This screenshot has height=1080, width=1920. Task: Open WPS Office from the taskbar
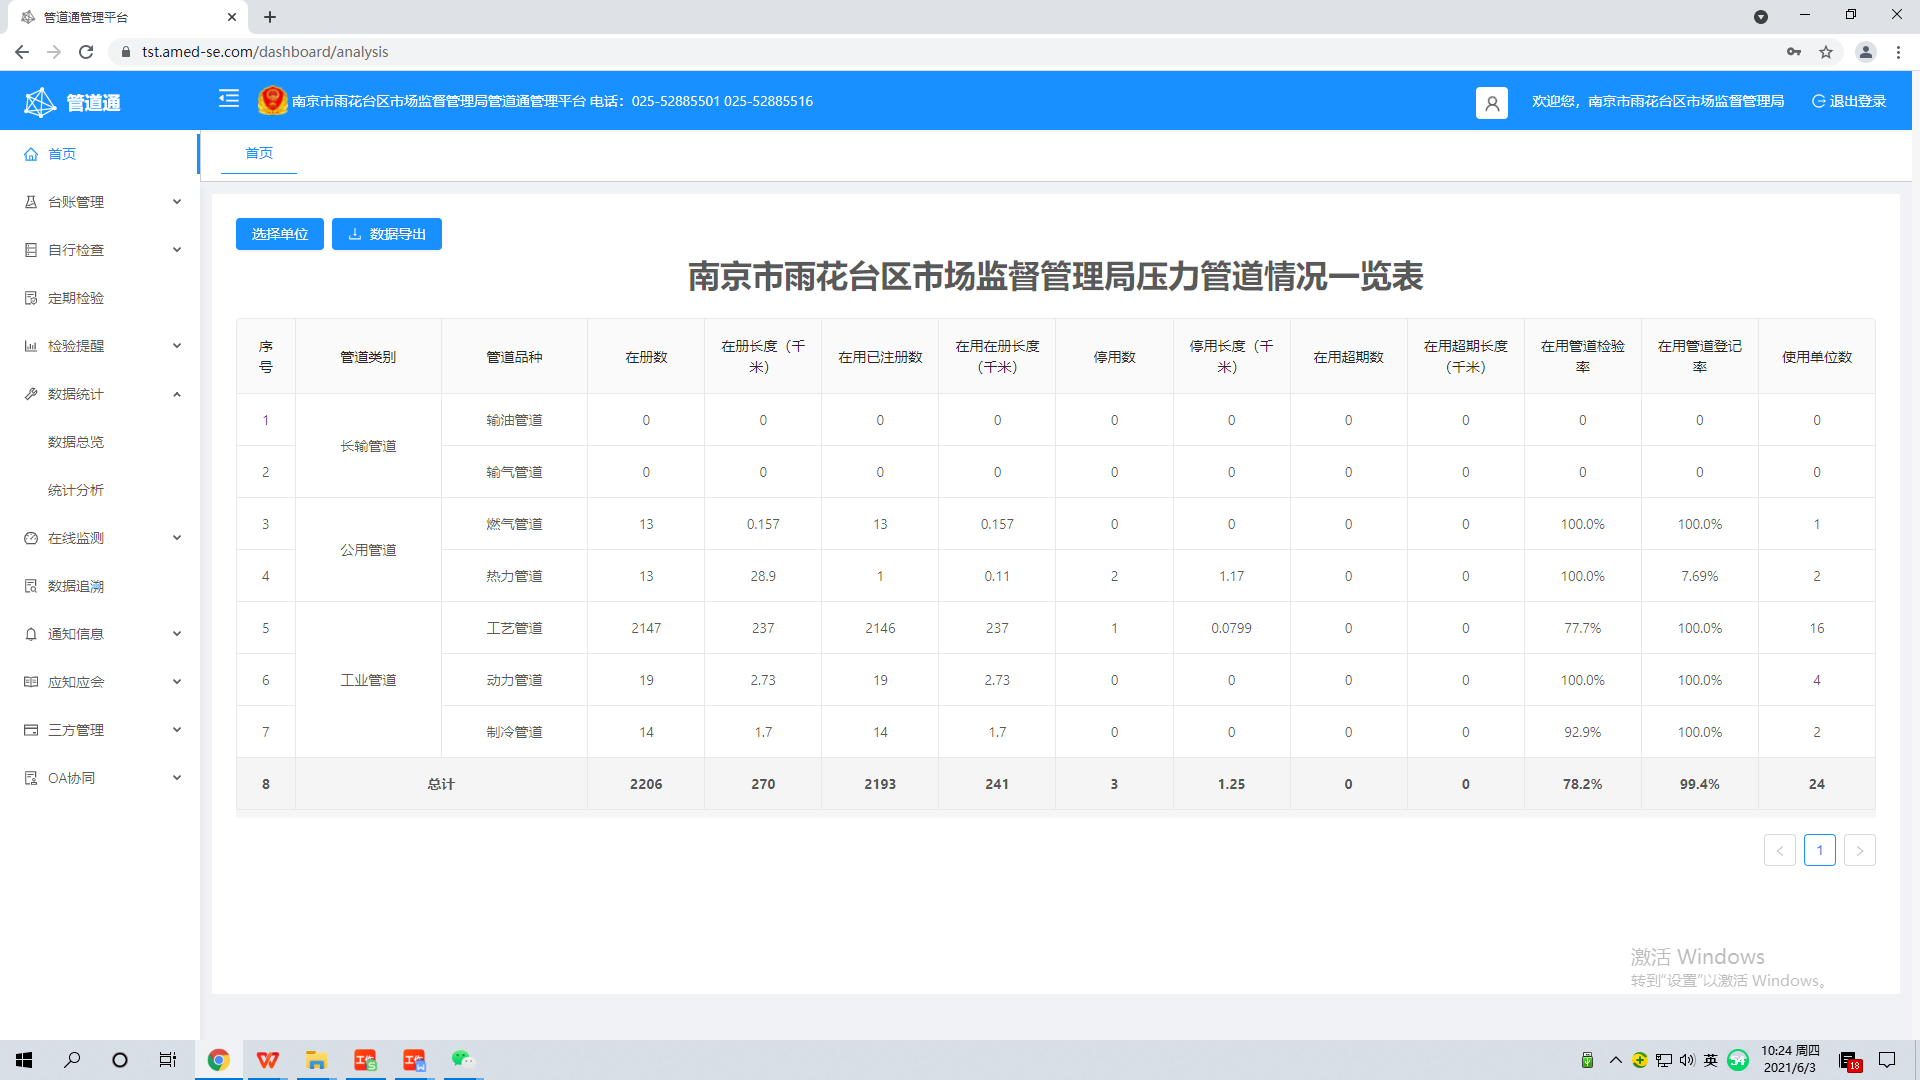coord(267,1060)
